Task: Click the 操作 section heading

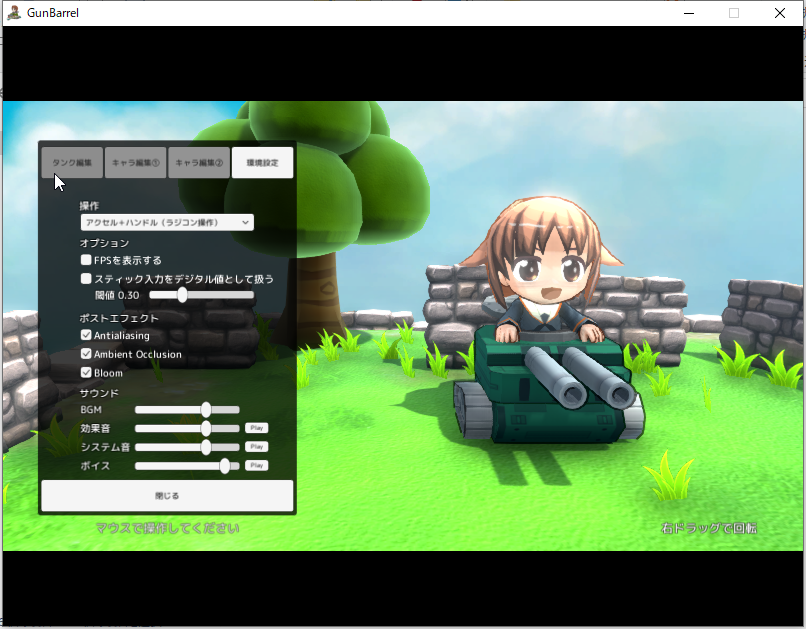Action: pyautogui.click(x=89, y=206)
